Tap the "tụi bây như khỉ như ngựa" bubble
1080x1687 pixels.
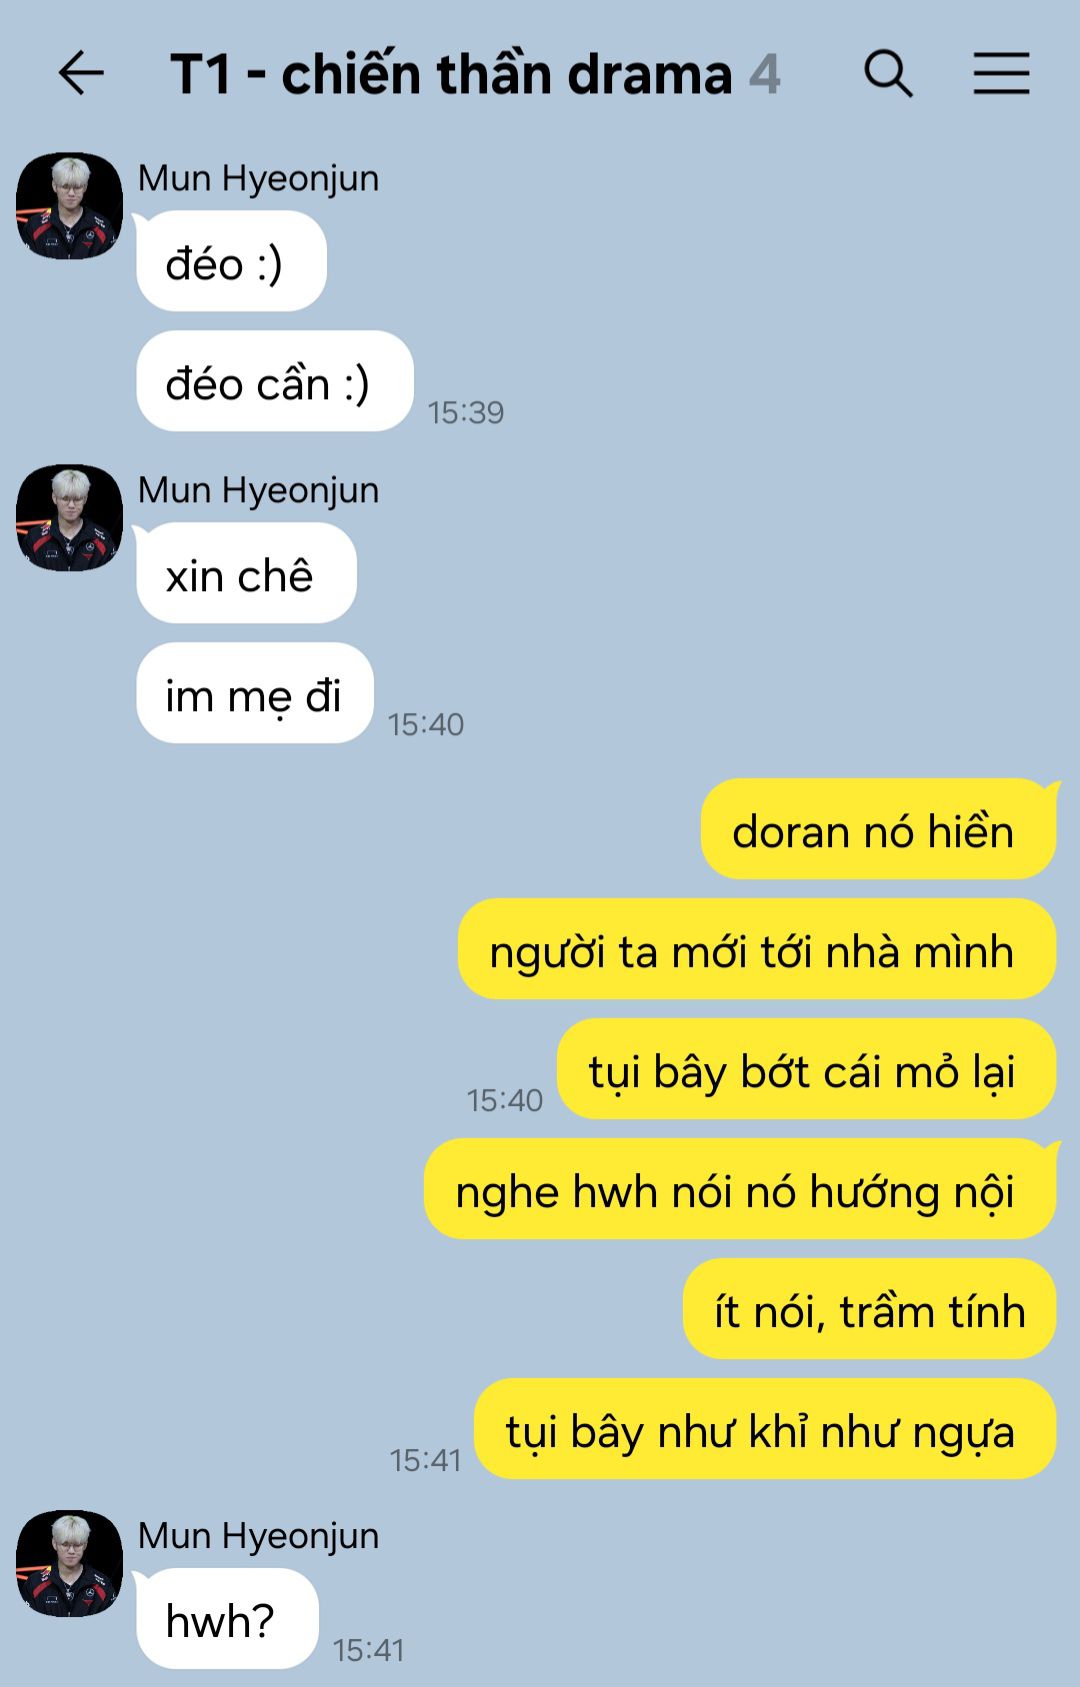[x=765, y=1430]
